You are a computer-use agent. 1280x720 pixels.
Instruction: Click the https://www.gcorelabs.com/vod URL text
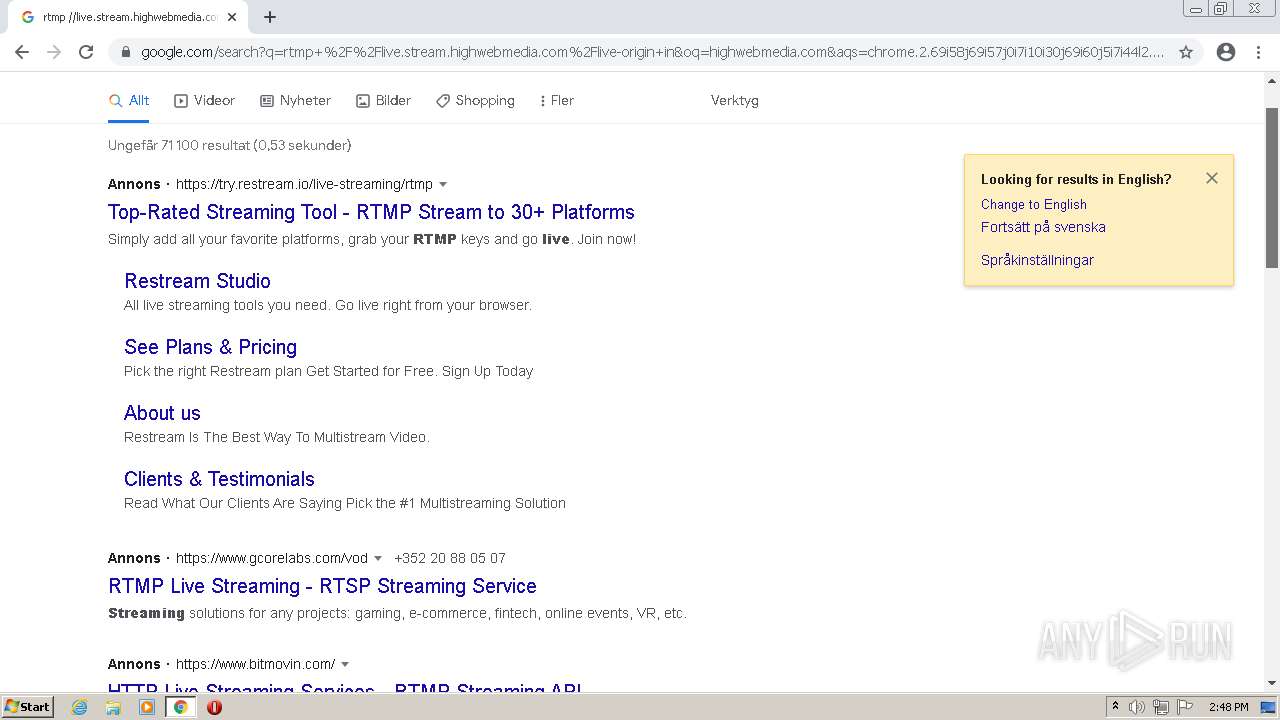272,558
